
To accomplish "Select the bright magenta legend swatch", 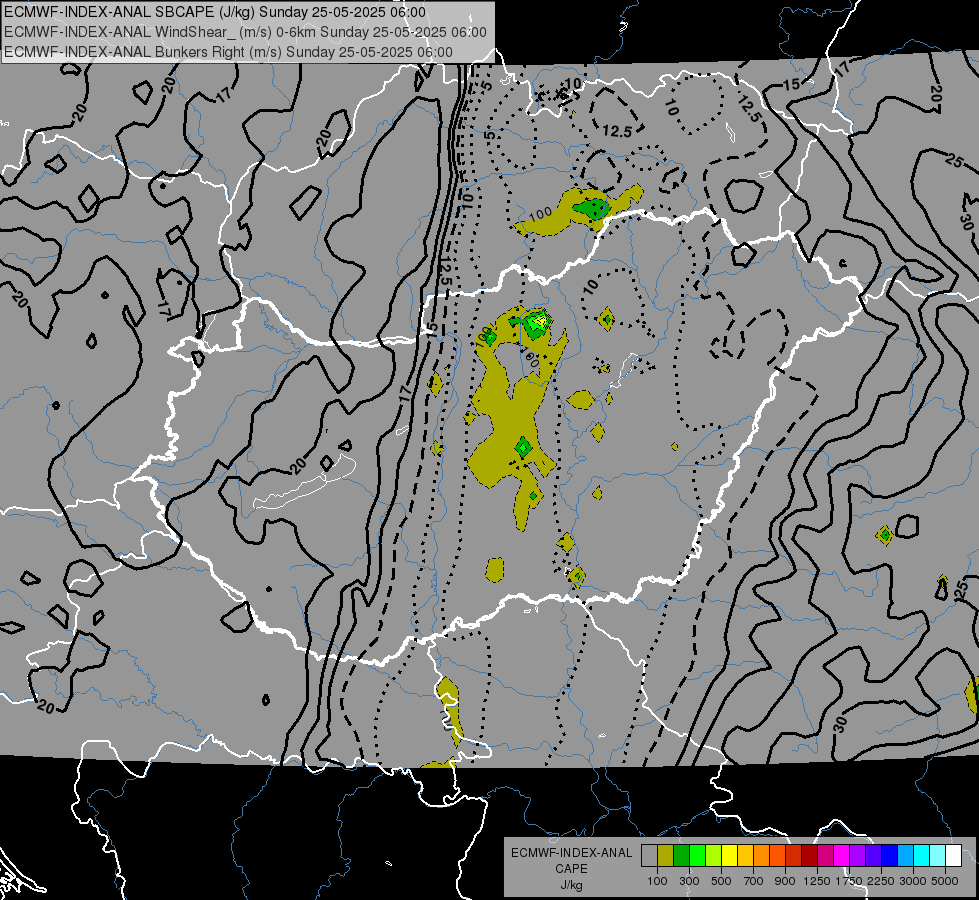I will [x=842, y=855].
